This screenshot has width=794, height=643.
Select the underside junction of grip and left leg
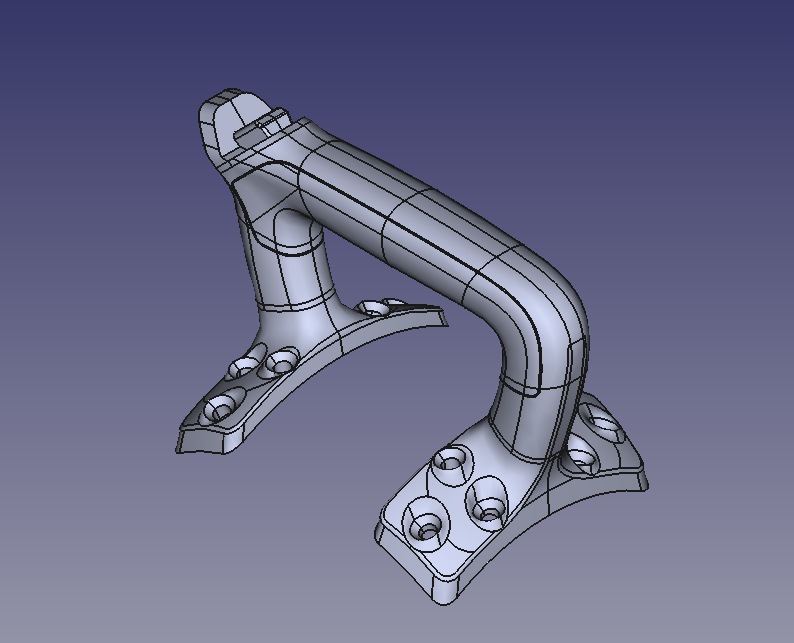coord(300,215)
